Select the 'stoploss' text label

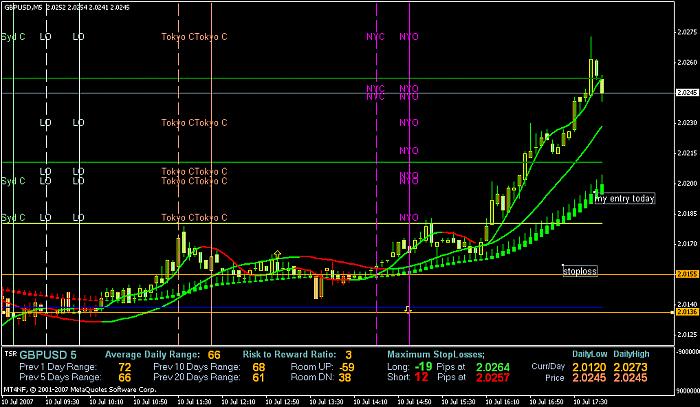579,271
